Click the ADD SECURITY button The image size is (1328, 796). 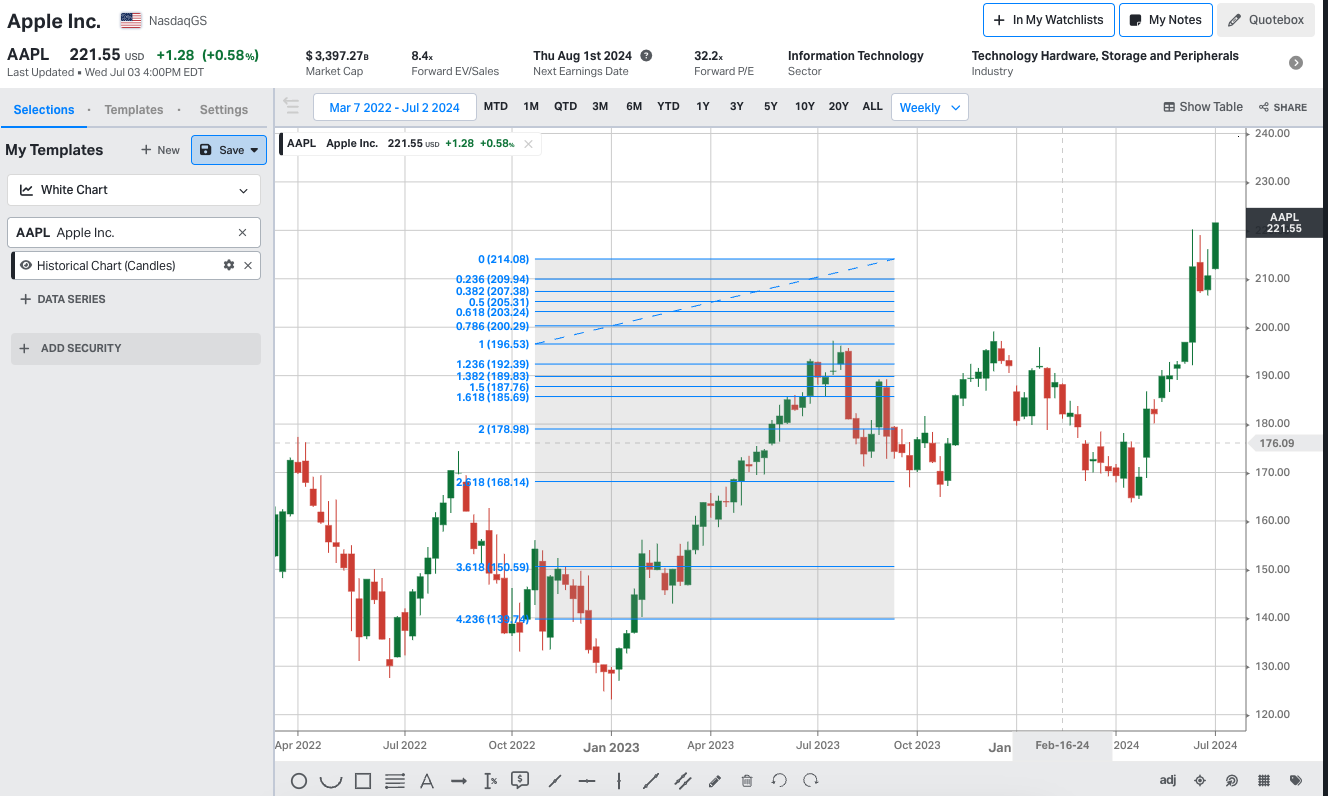coord(136,348)
